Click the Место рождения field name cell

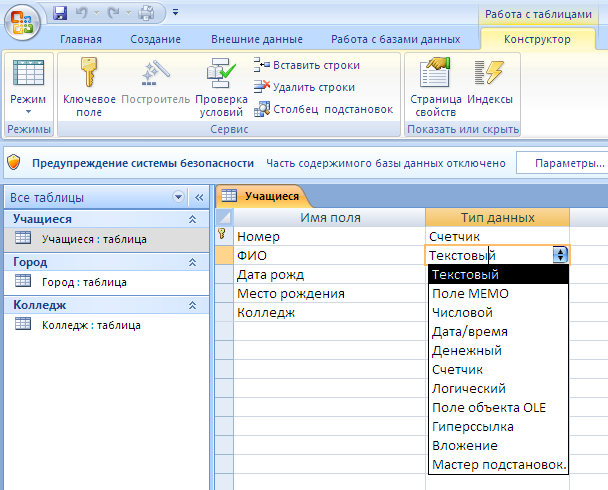(x=290, y=294)
